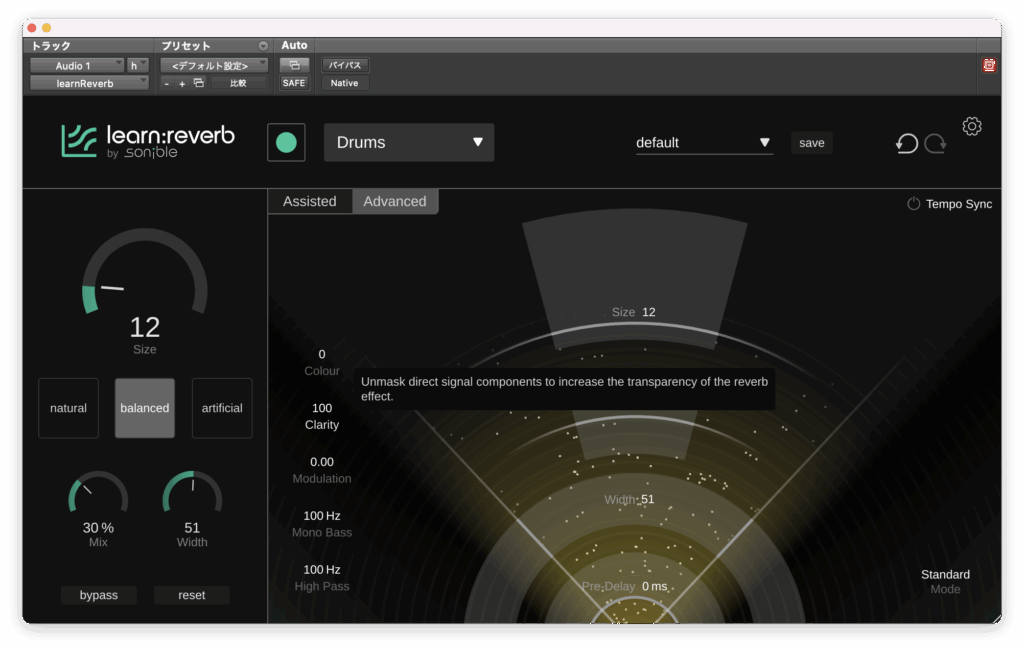Screen dimensions: 1024x650
Task: Open the sonible settings gear
Action: [972, 126]
